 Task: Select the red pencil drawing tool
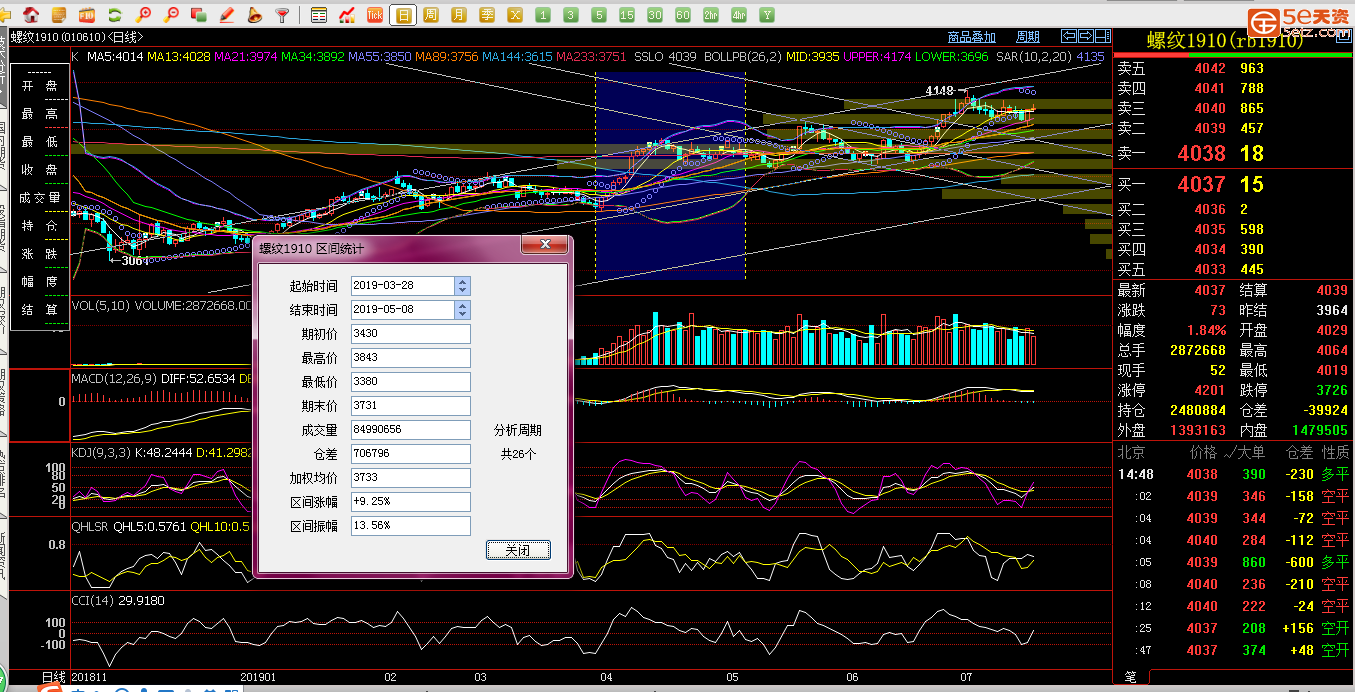(227, 15)
